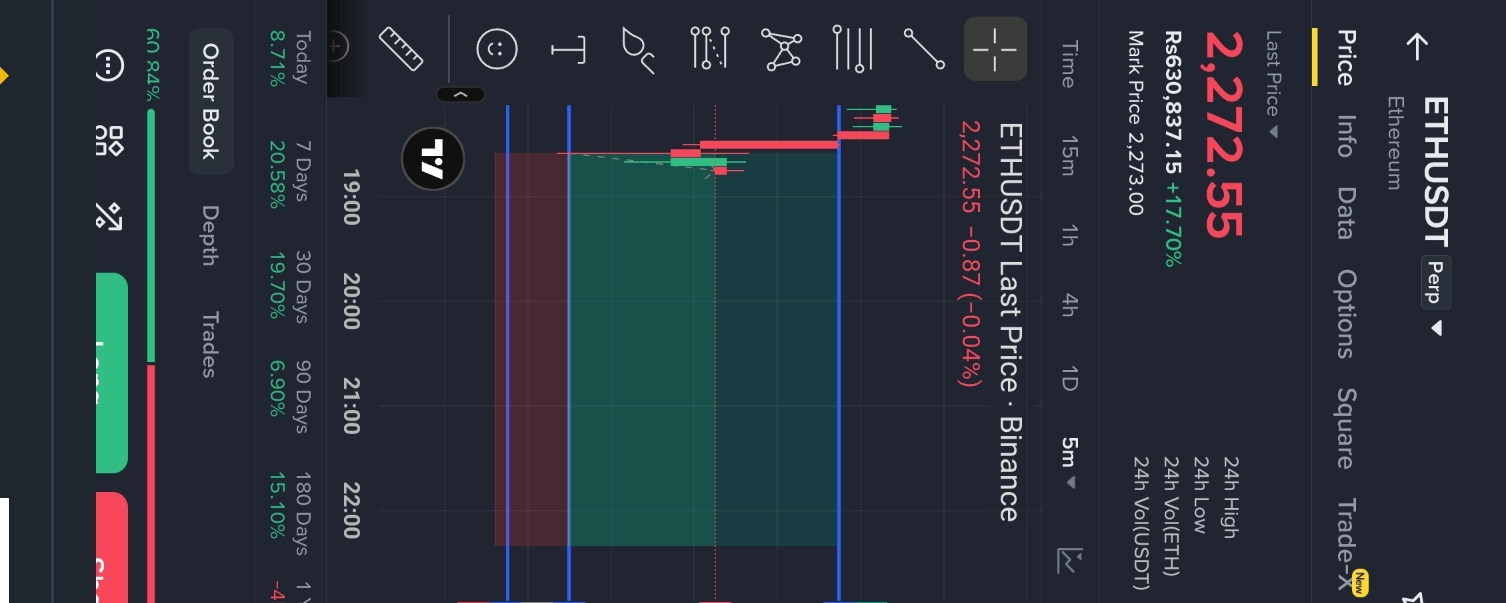
Task: Collapse the drawing toolbar with chevron
Action: click(x=461, y=94)
